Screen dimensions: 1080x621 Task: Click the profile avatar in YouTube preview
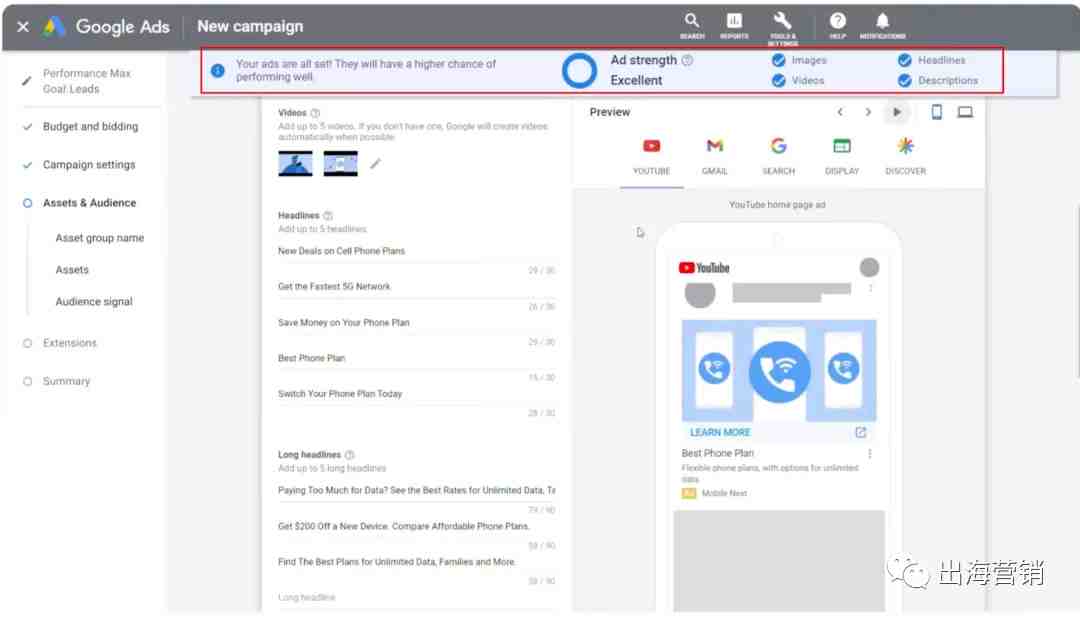[x=869, y=267]
